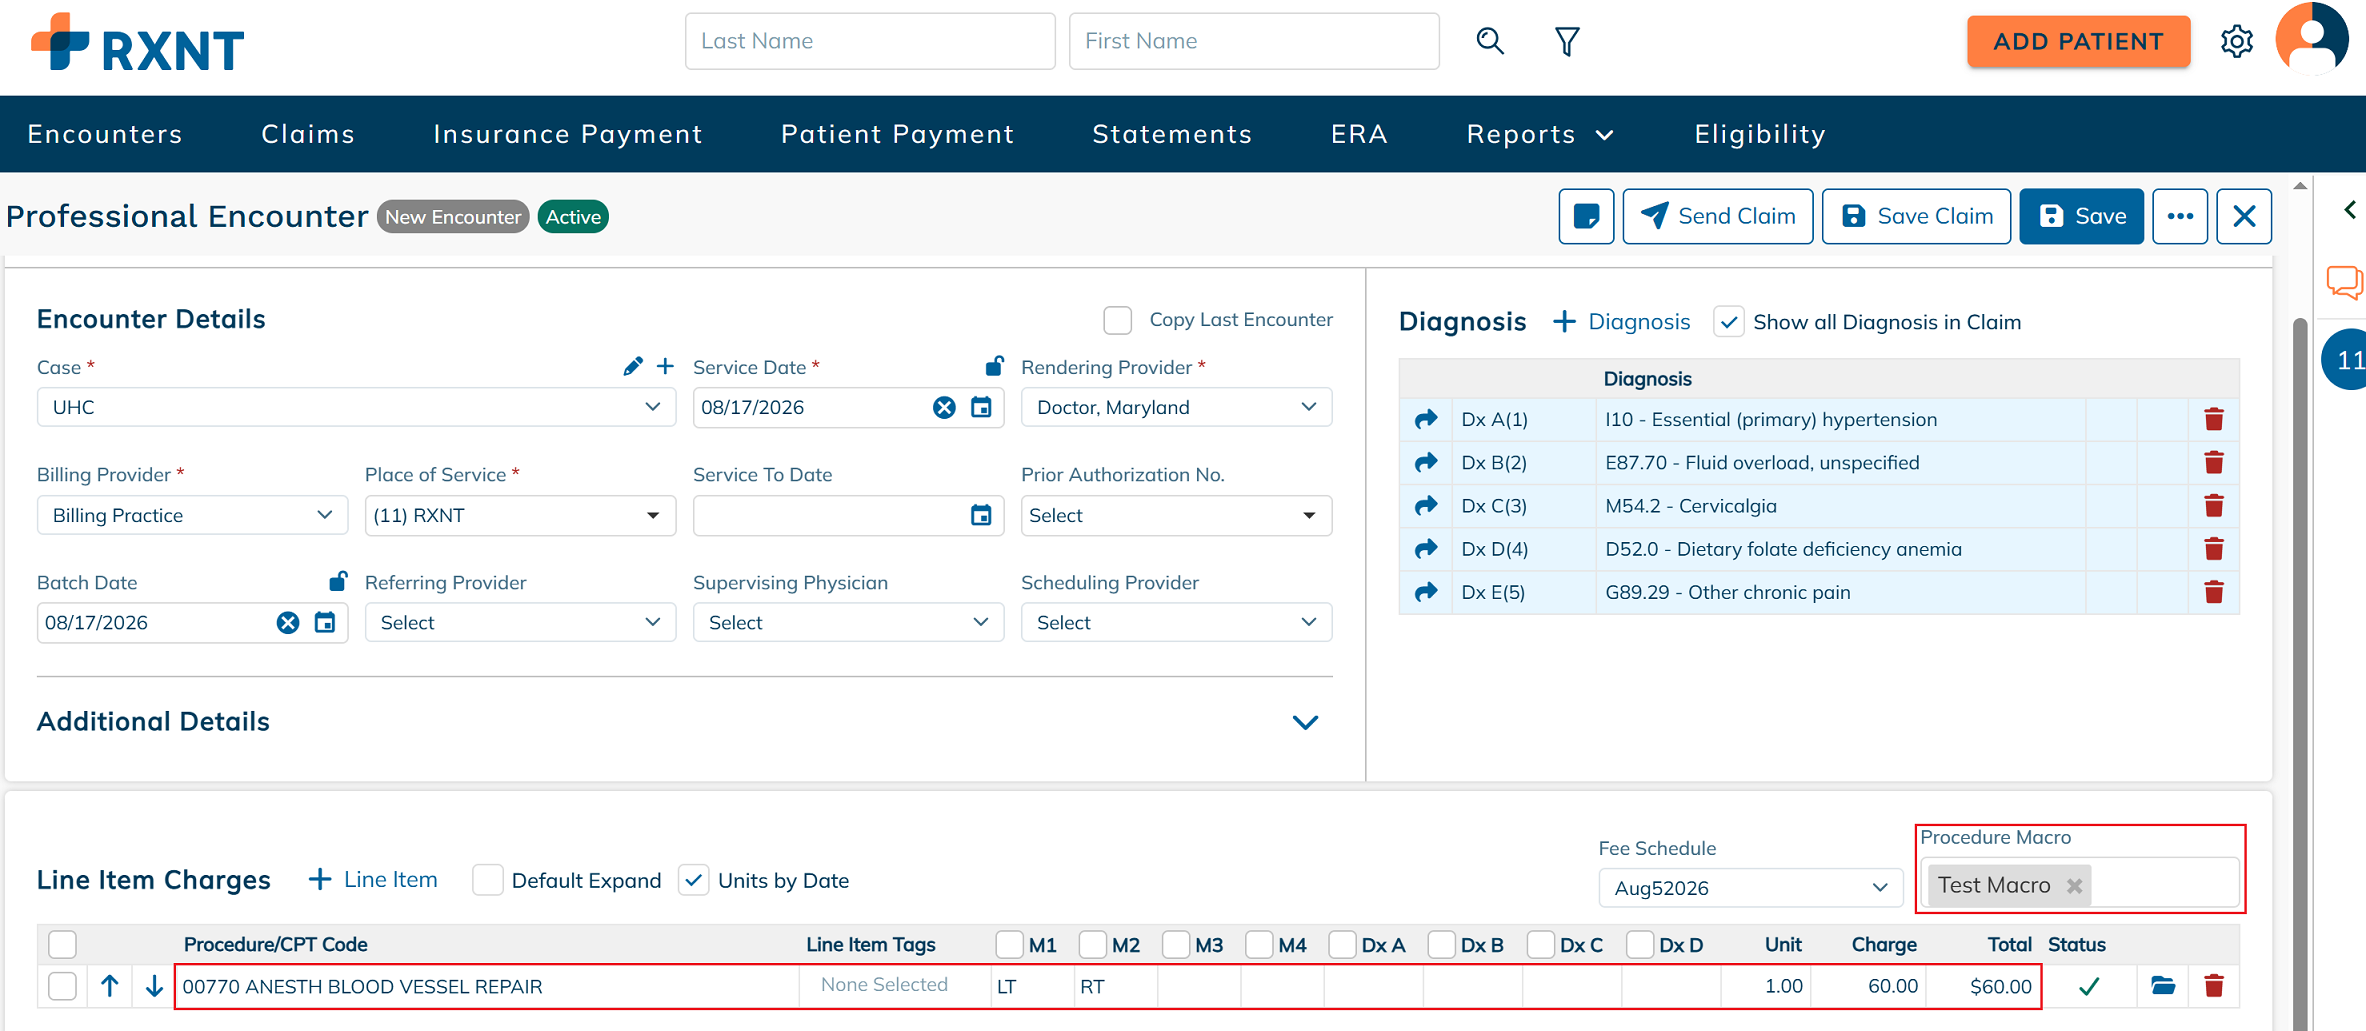The image size is (2366, 1031).
Task: Click the edit case pencil icon
Action: pyautogui.click(x=632, y=367)
